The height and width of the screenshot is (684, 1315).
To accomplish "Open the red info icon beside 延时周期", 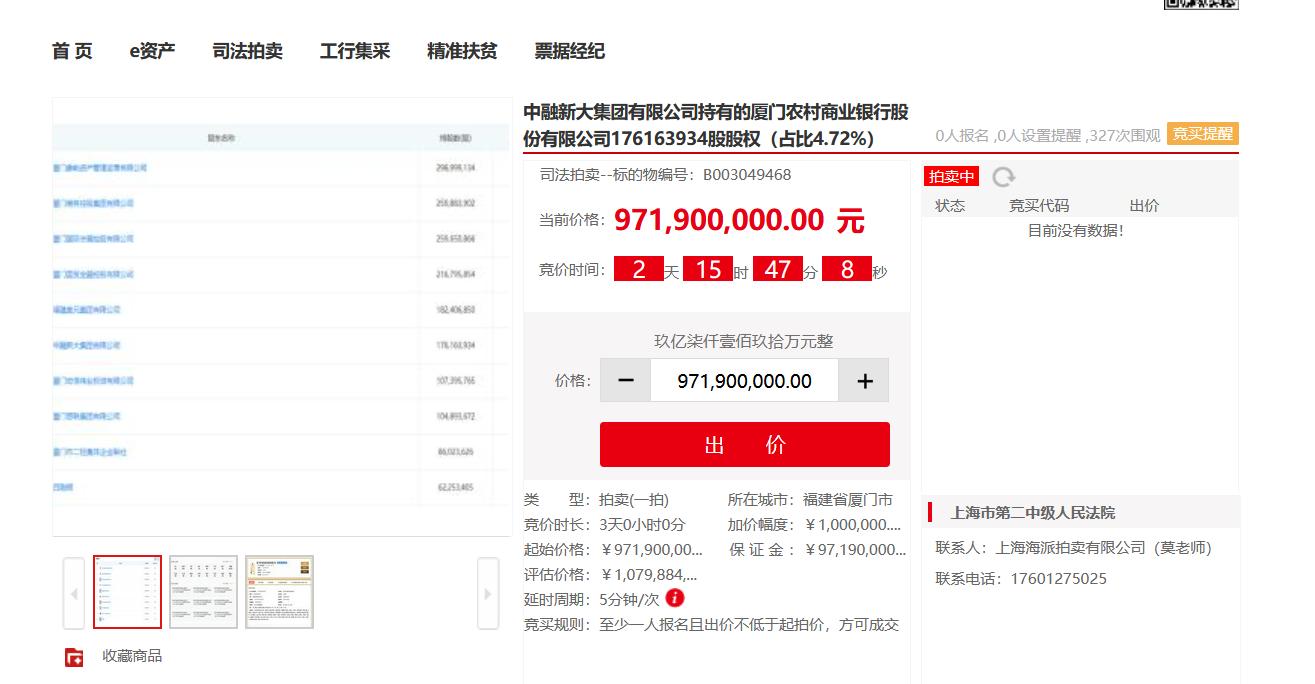I will click(675, 598).
